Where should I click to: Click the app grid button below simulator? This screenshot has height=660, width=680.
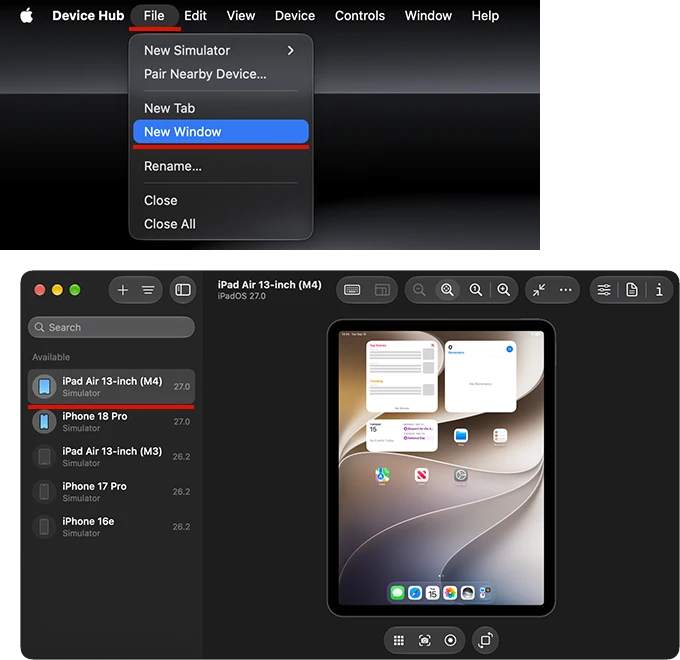tap(399, 640)
